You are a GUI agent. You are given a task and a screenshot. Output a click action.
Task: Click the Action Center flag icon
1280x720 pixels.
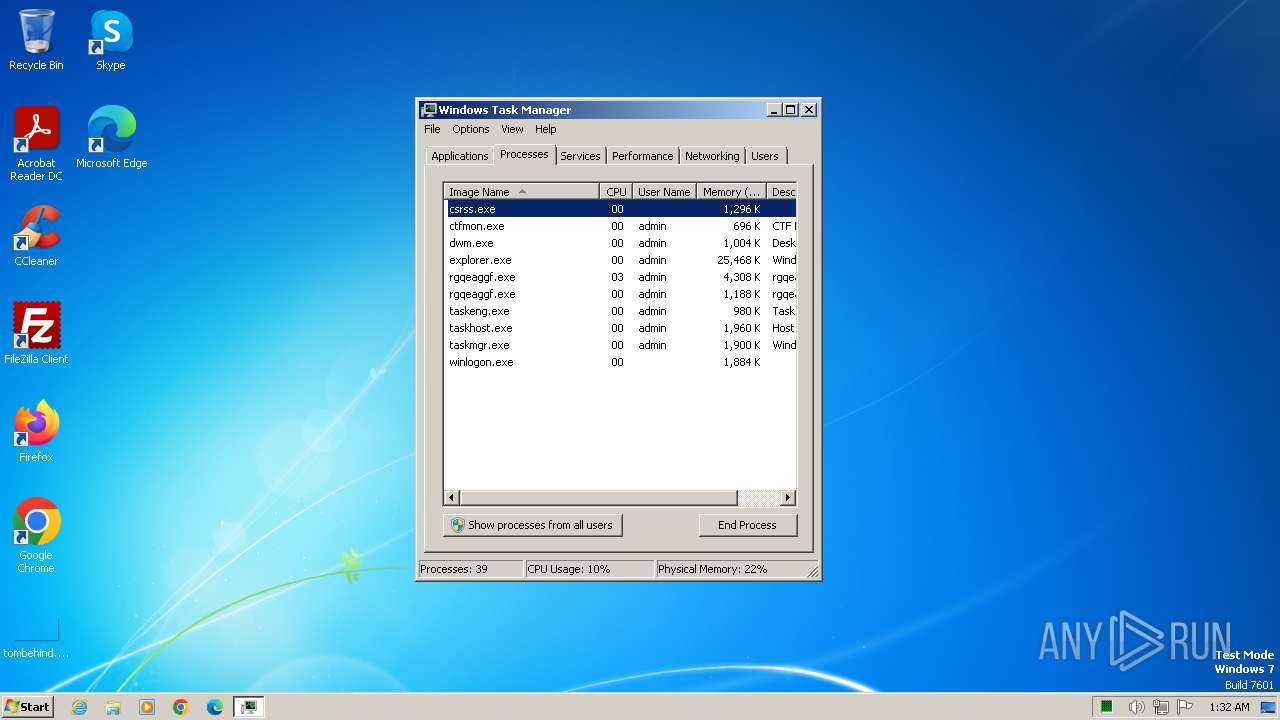(1186, 707)
